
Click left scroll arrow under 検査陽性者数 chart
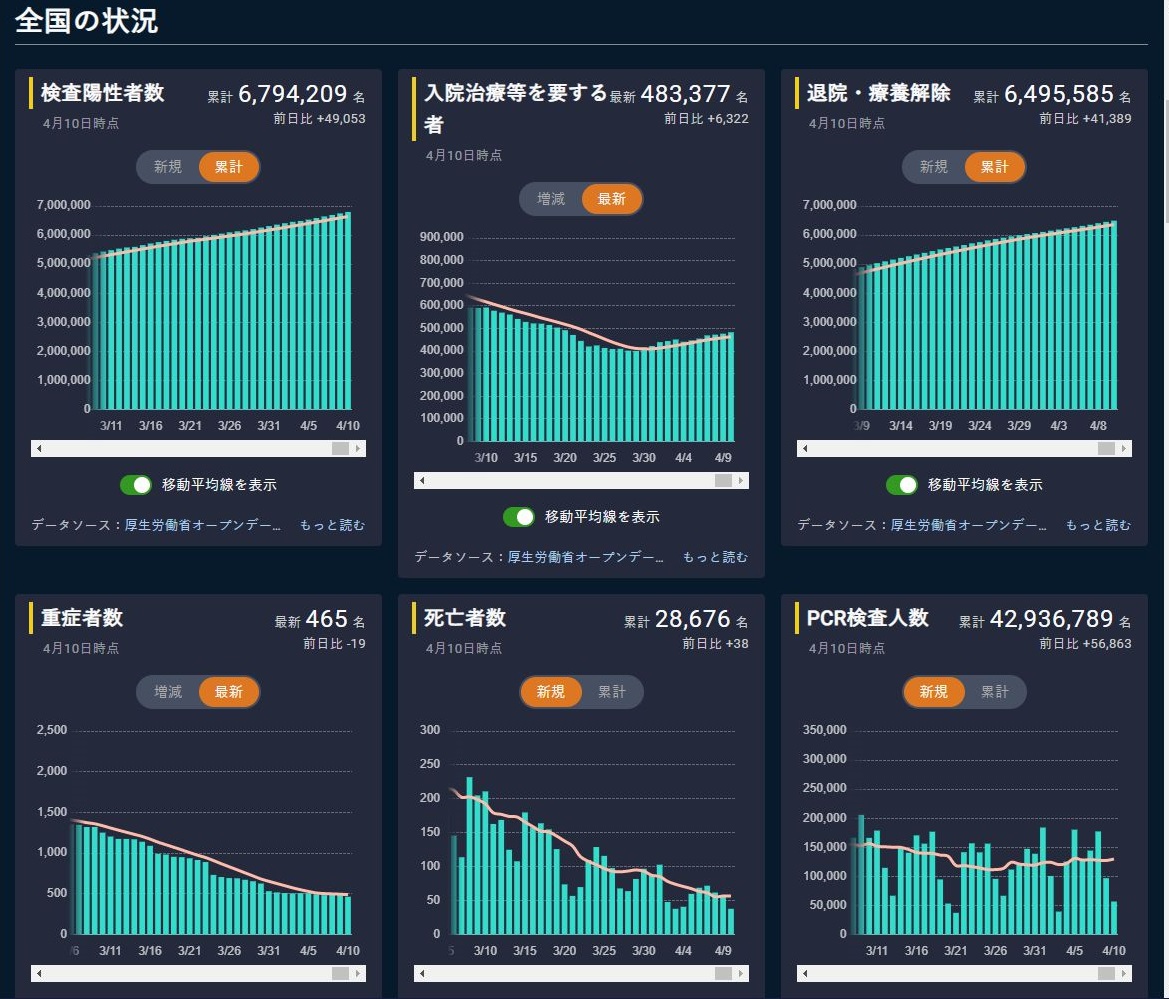click(x=39, y=449)
